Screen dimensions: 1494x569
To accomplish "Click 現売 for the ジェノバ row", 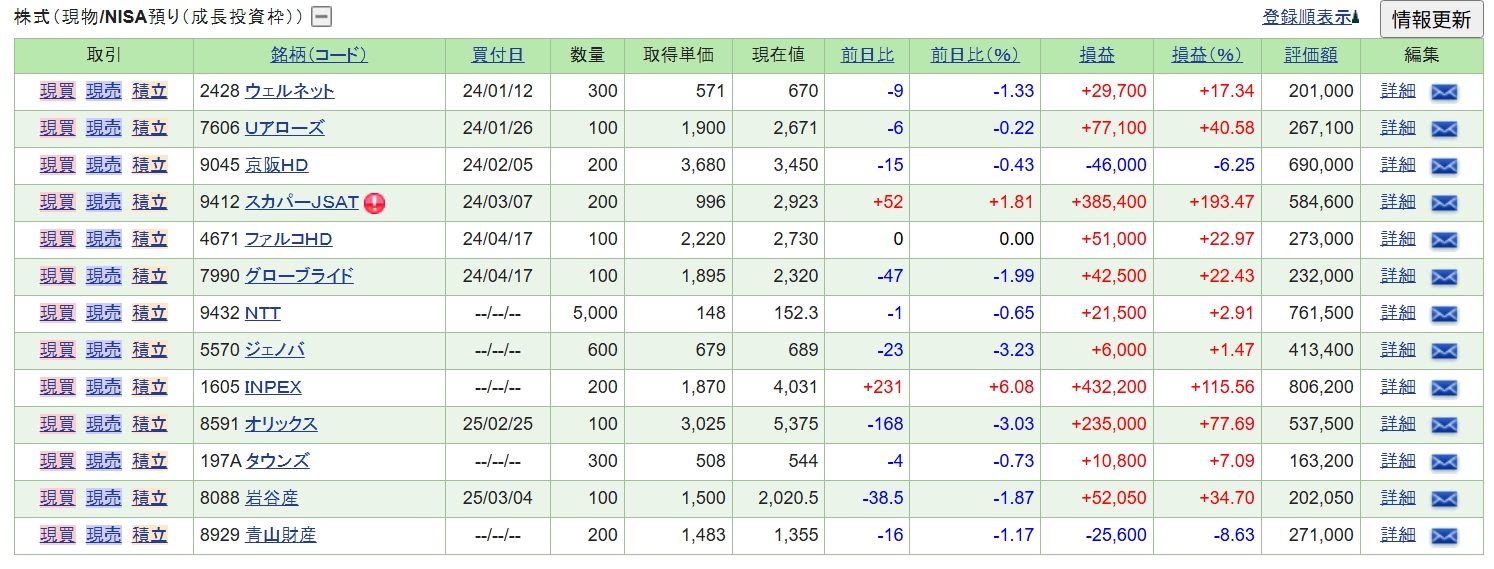I will pos(103,350).
